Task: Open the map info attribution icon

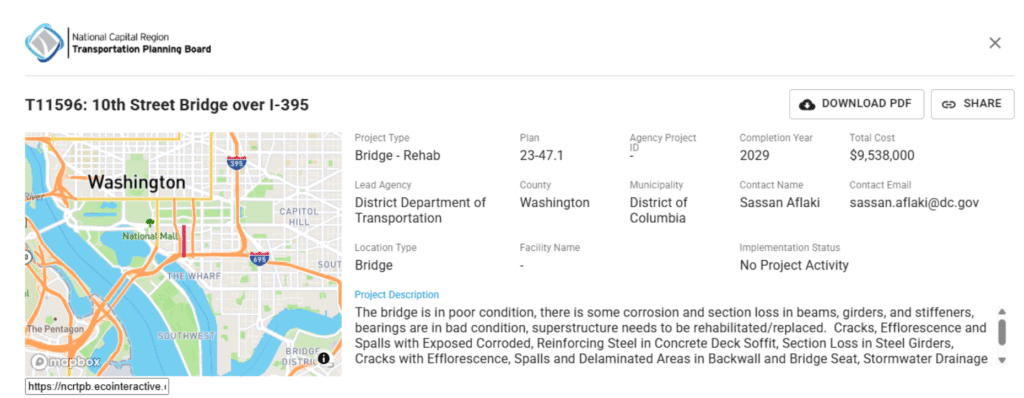Action: tap(324, 357)
